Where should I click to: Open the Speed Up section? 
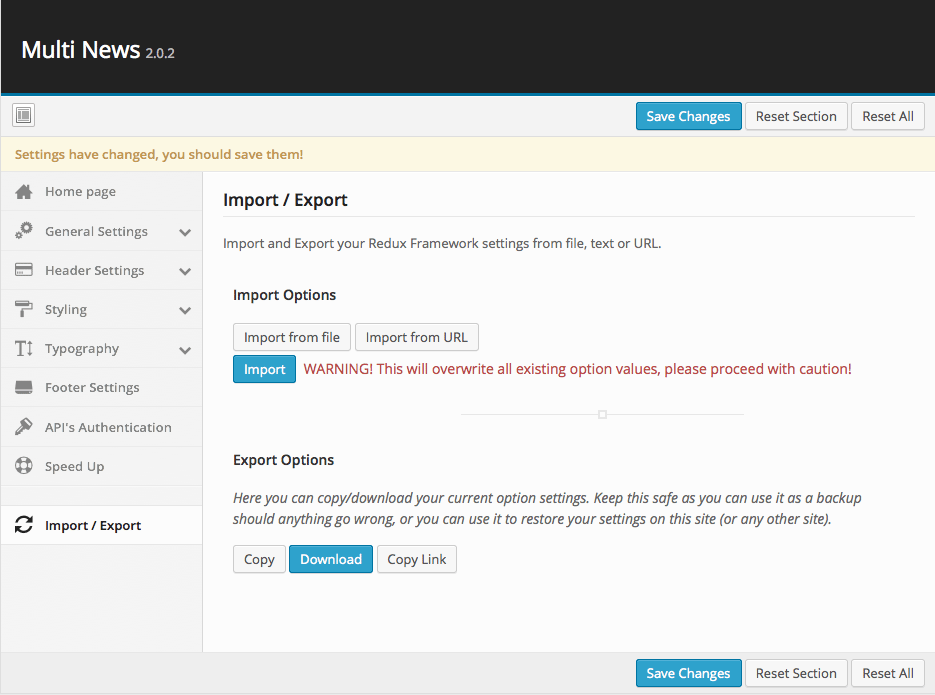(74, 466)
